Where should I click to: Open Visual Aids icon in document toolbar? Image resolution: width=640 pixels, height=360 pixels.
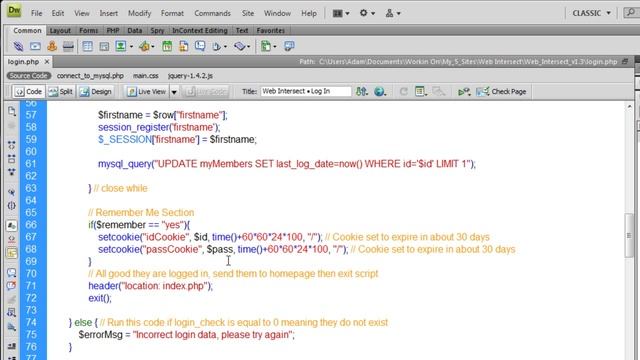(x=438, y=91)
